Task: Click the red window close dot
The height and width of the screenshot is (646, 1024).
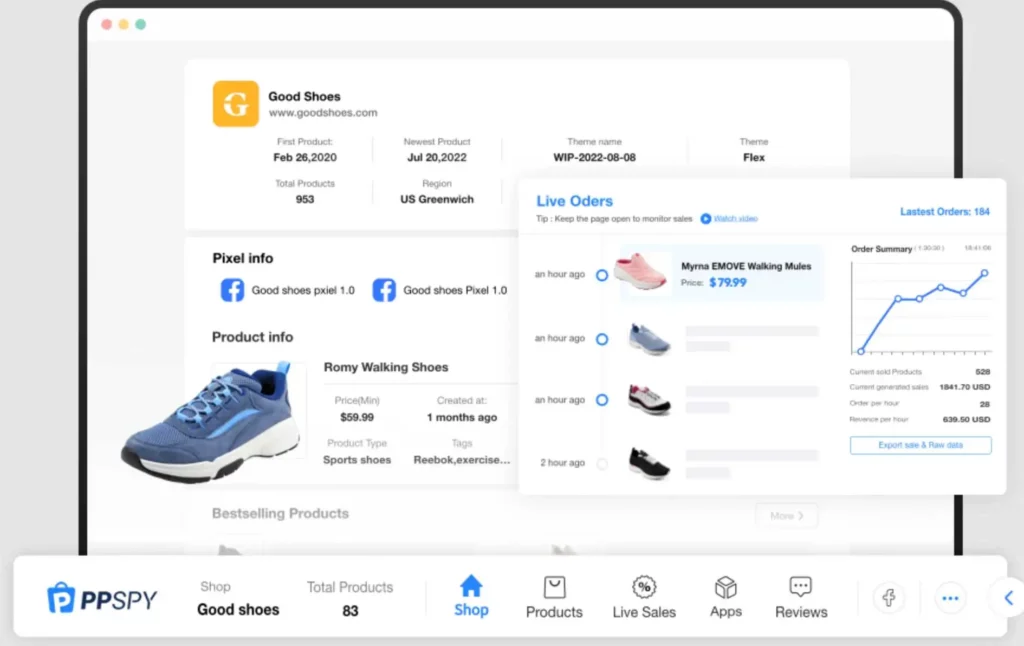Action: (x=106, y=24)
